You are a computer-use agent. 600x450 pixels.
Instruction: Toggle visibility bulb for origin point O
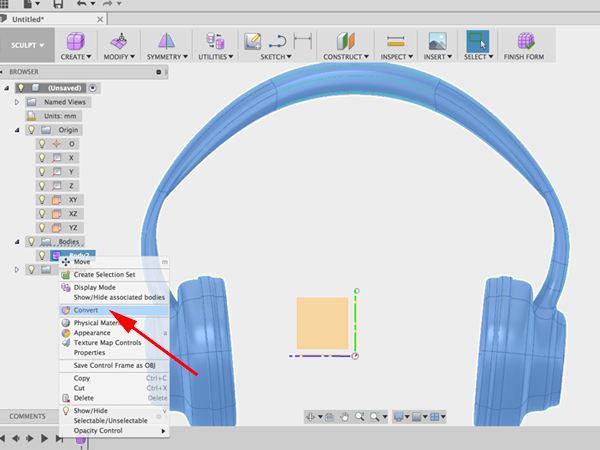(42, 144)
